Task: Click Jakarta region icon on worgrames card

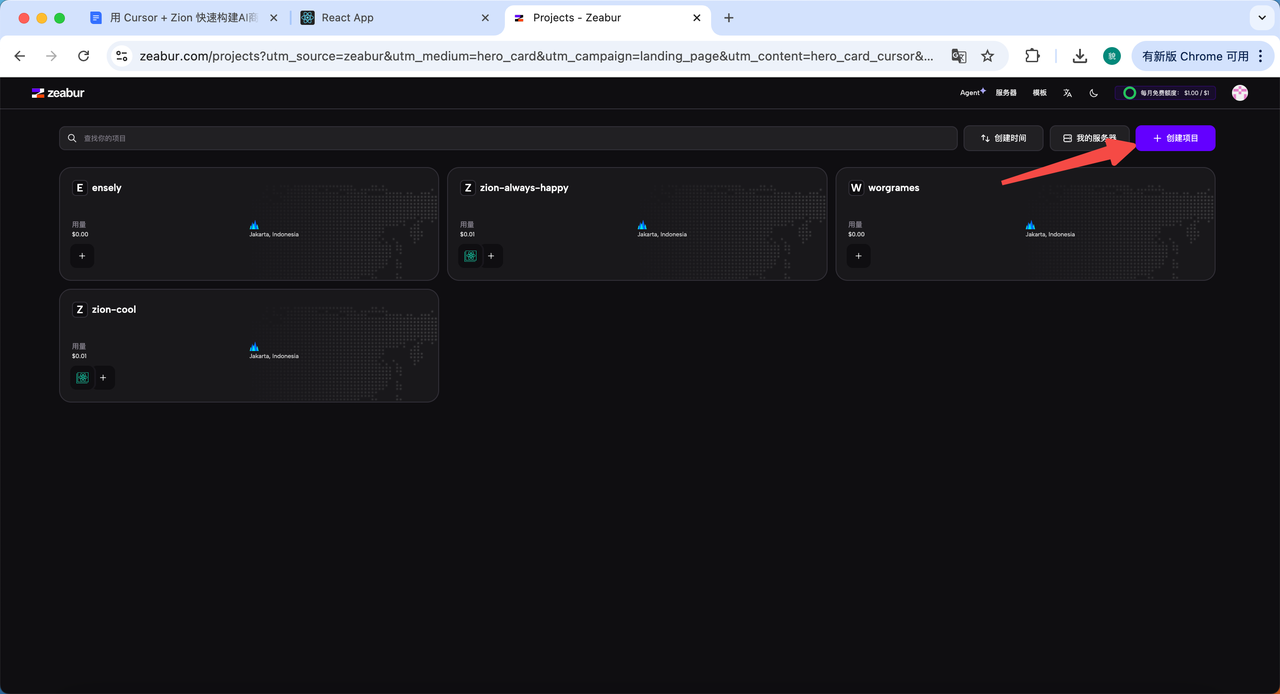Action: coord(1030,225)
